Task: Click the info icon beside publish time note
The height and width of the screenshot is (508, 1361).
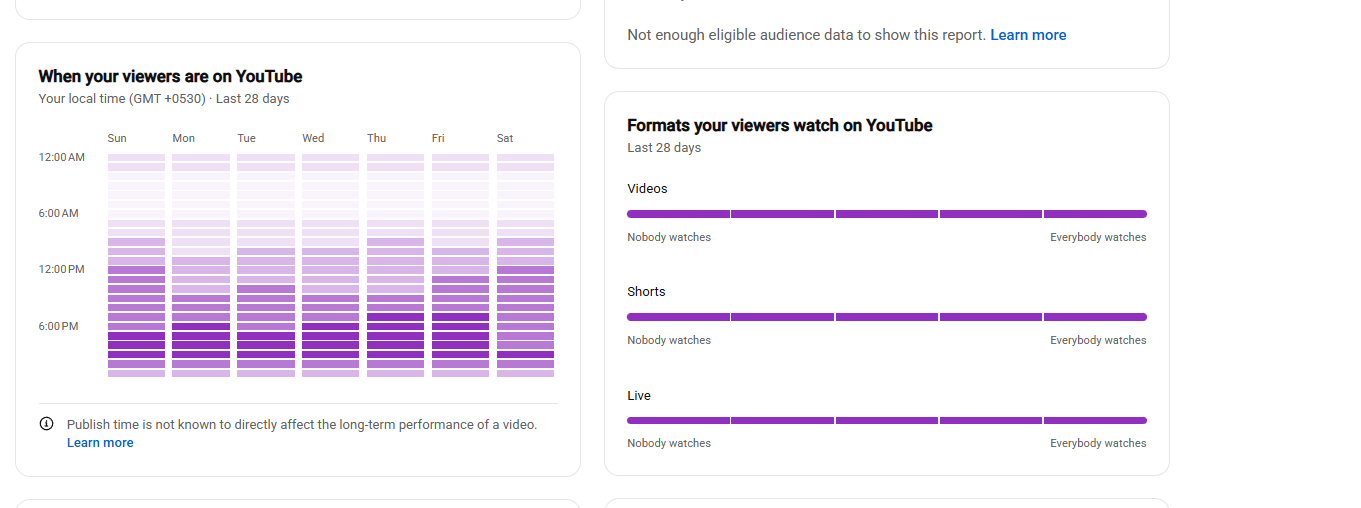Action: pyautogui.click(x=46, y=424)
